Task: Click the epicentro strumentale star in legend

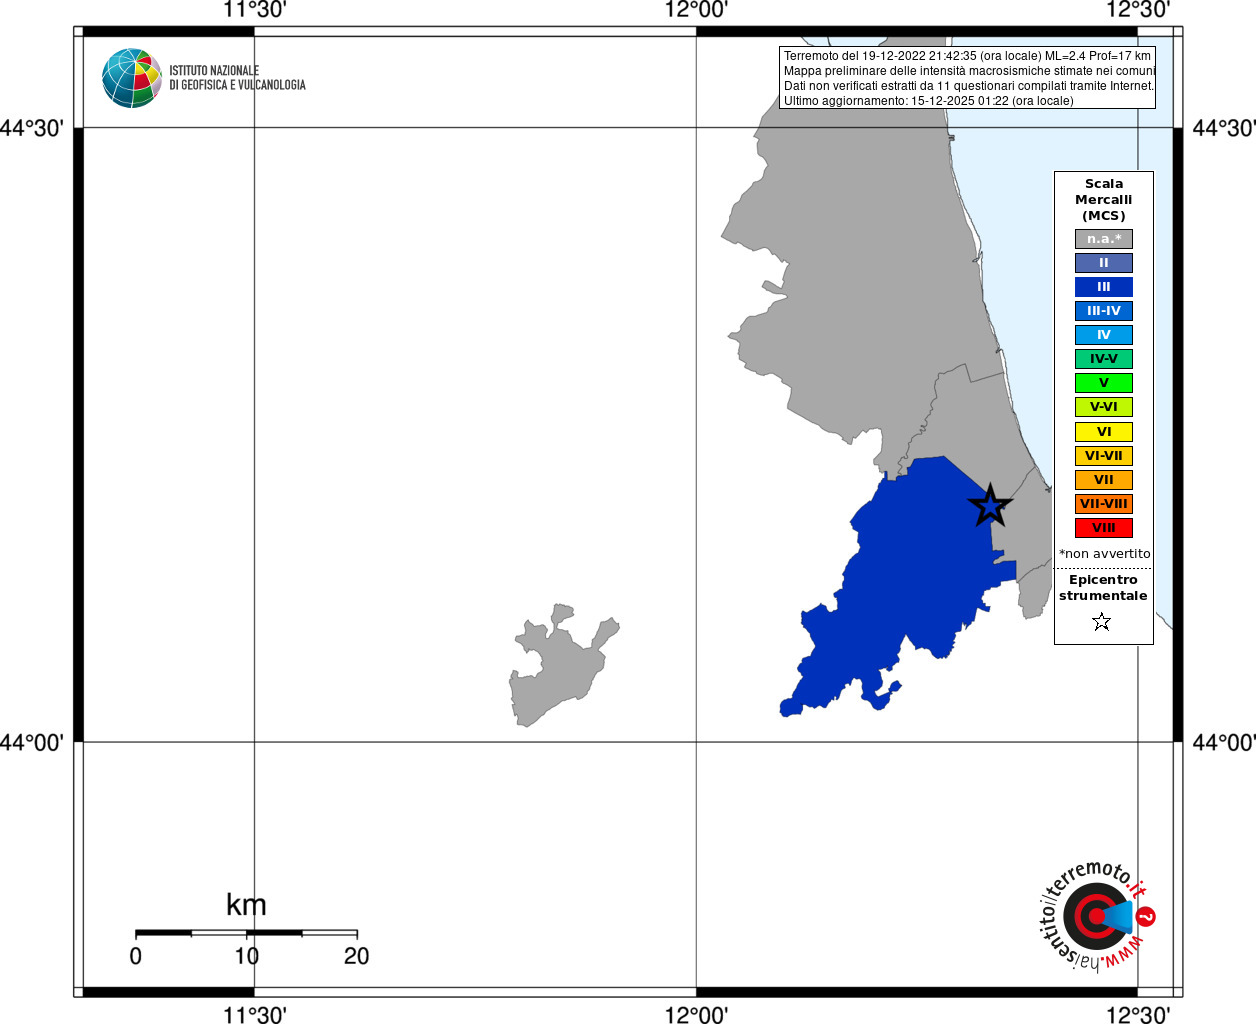Action: tap(1102, 622)
